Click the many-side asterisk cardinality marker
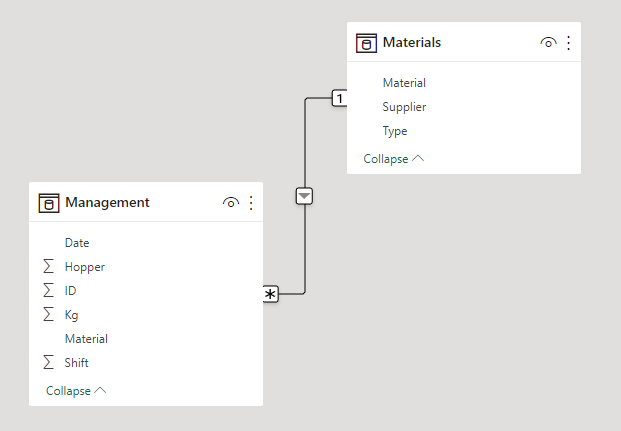621x431 pixels. pos(270,294)
